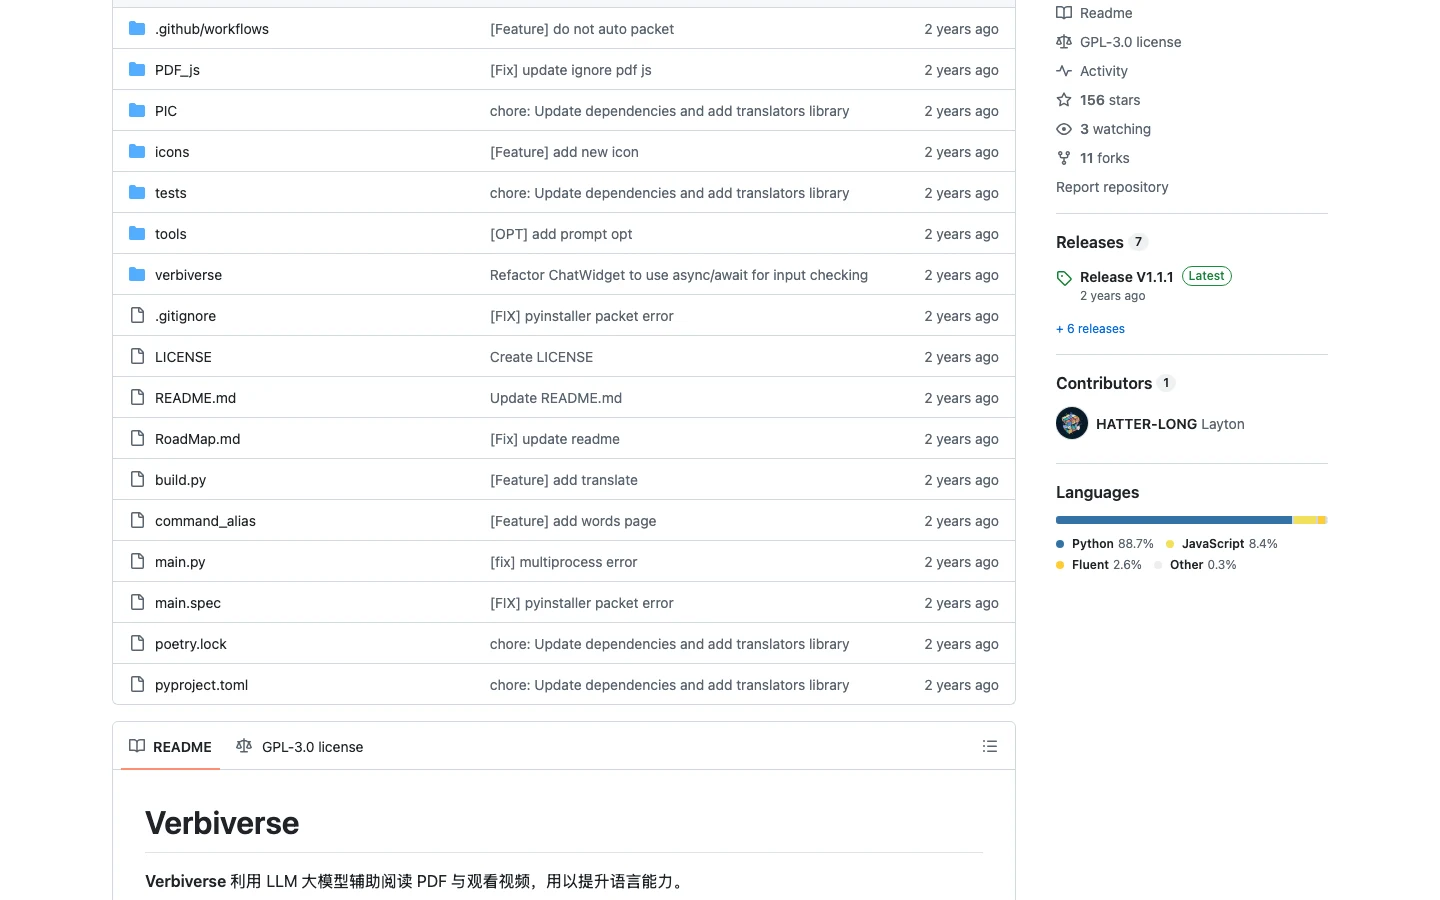
Task: Open the verbiverse folder
Action: click(188, 275)
